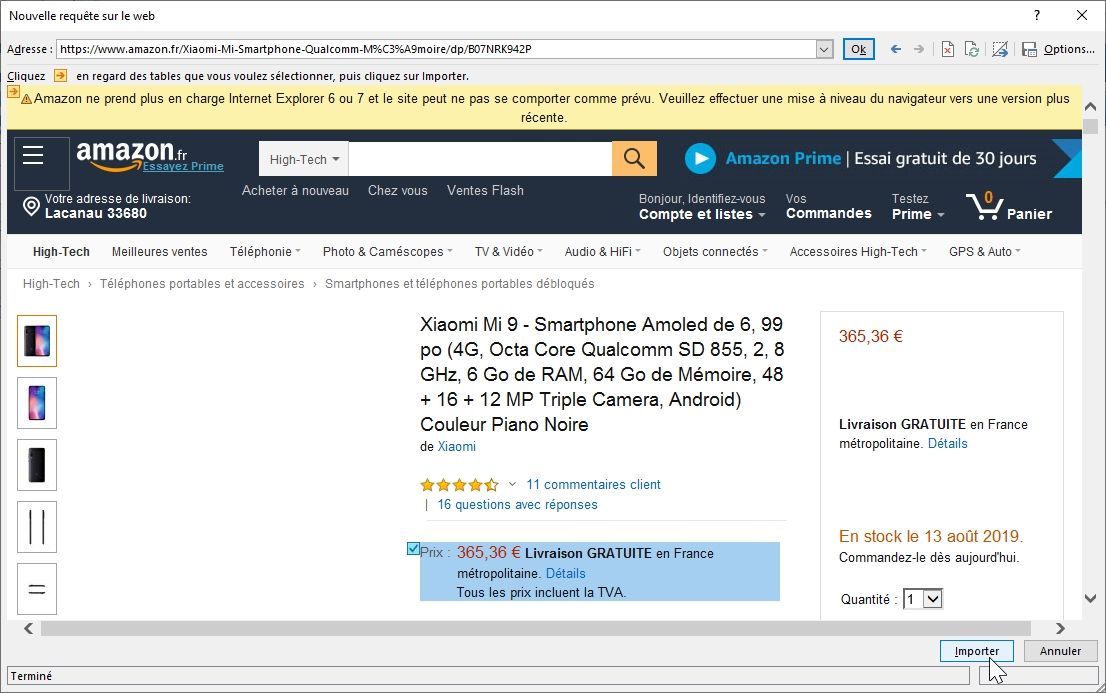Open the Options... dialog
Screen dimensions: 1106x693
coord(1069,49)
